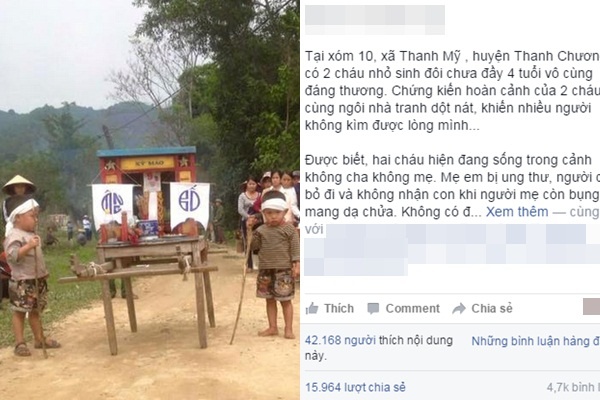Click the blurred poster name at top
The height and width of the screenshot is (400, 600).
pos(375,20)
